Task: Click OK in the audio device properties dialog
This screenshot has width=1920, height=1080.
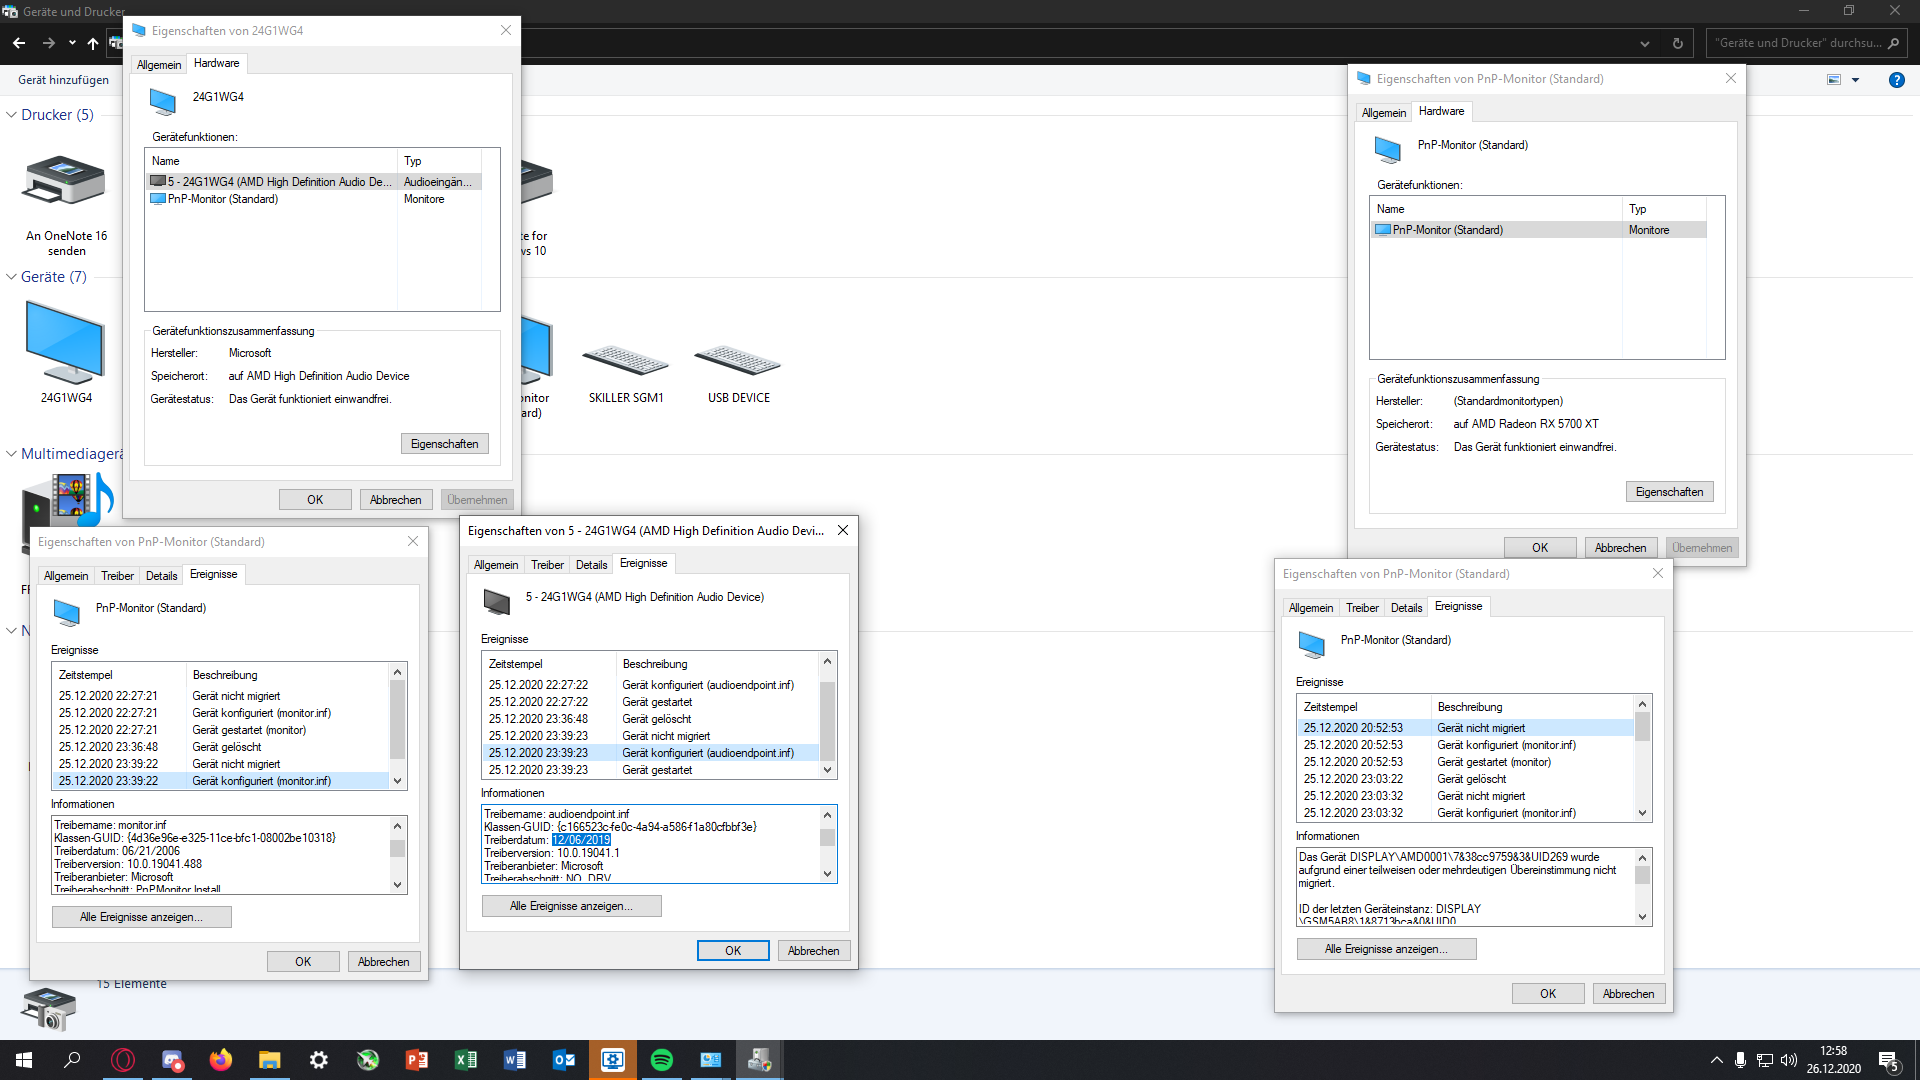Action: (x=733, y=951)
